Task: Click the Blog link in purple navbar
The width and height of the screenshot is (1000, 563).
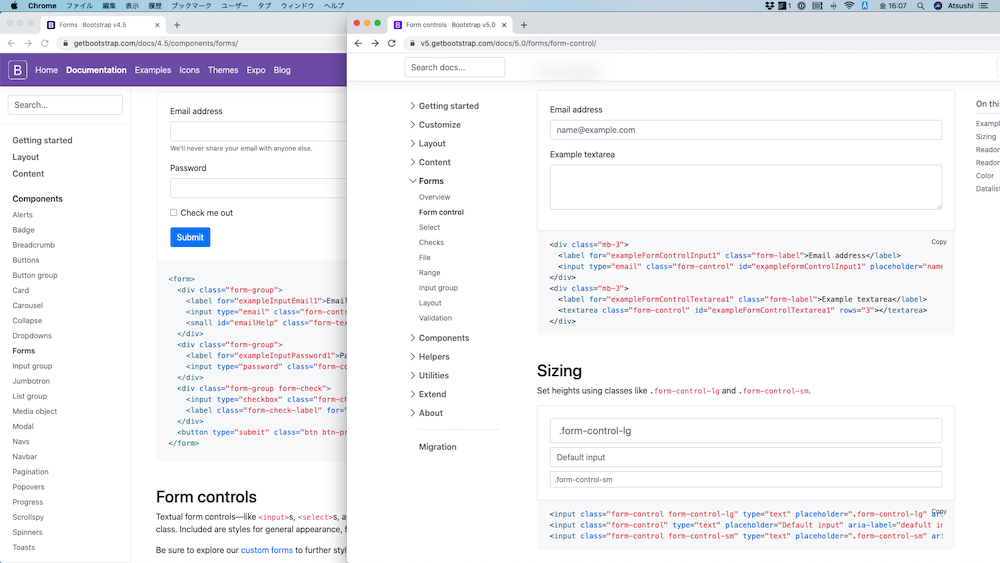Action: 282,70
